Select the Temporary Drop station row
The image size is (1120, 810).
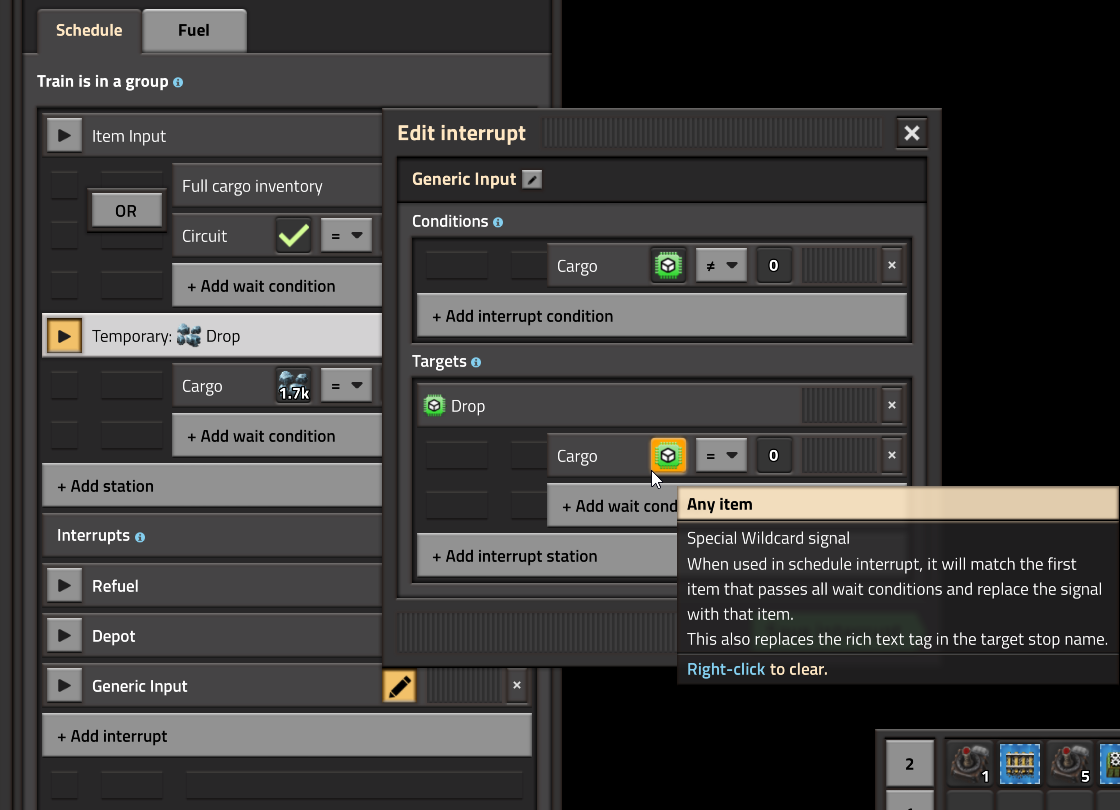(212, 336)
